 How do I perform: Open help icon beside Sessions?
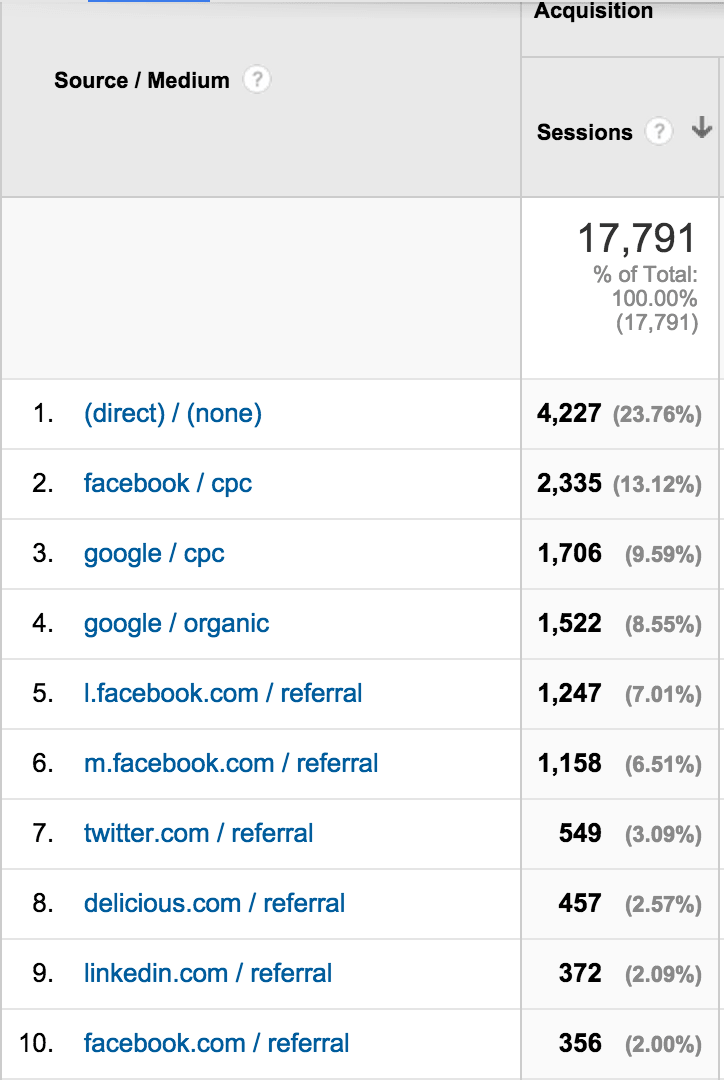click(659, 131)
